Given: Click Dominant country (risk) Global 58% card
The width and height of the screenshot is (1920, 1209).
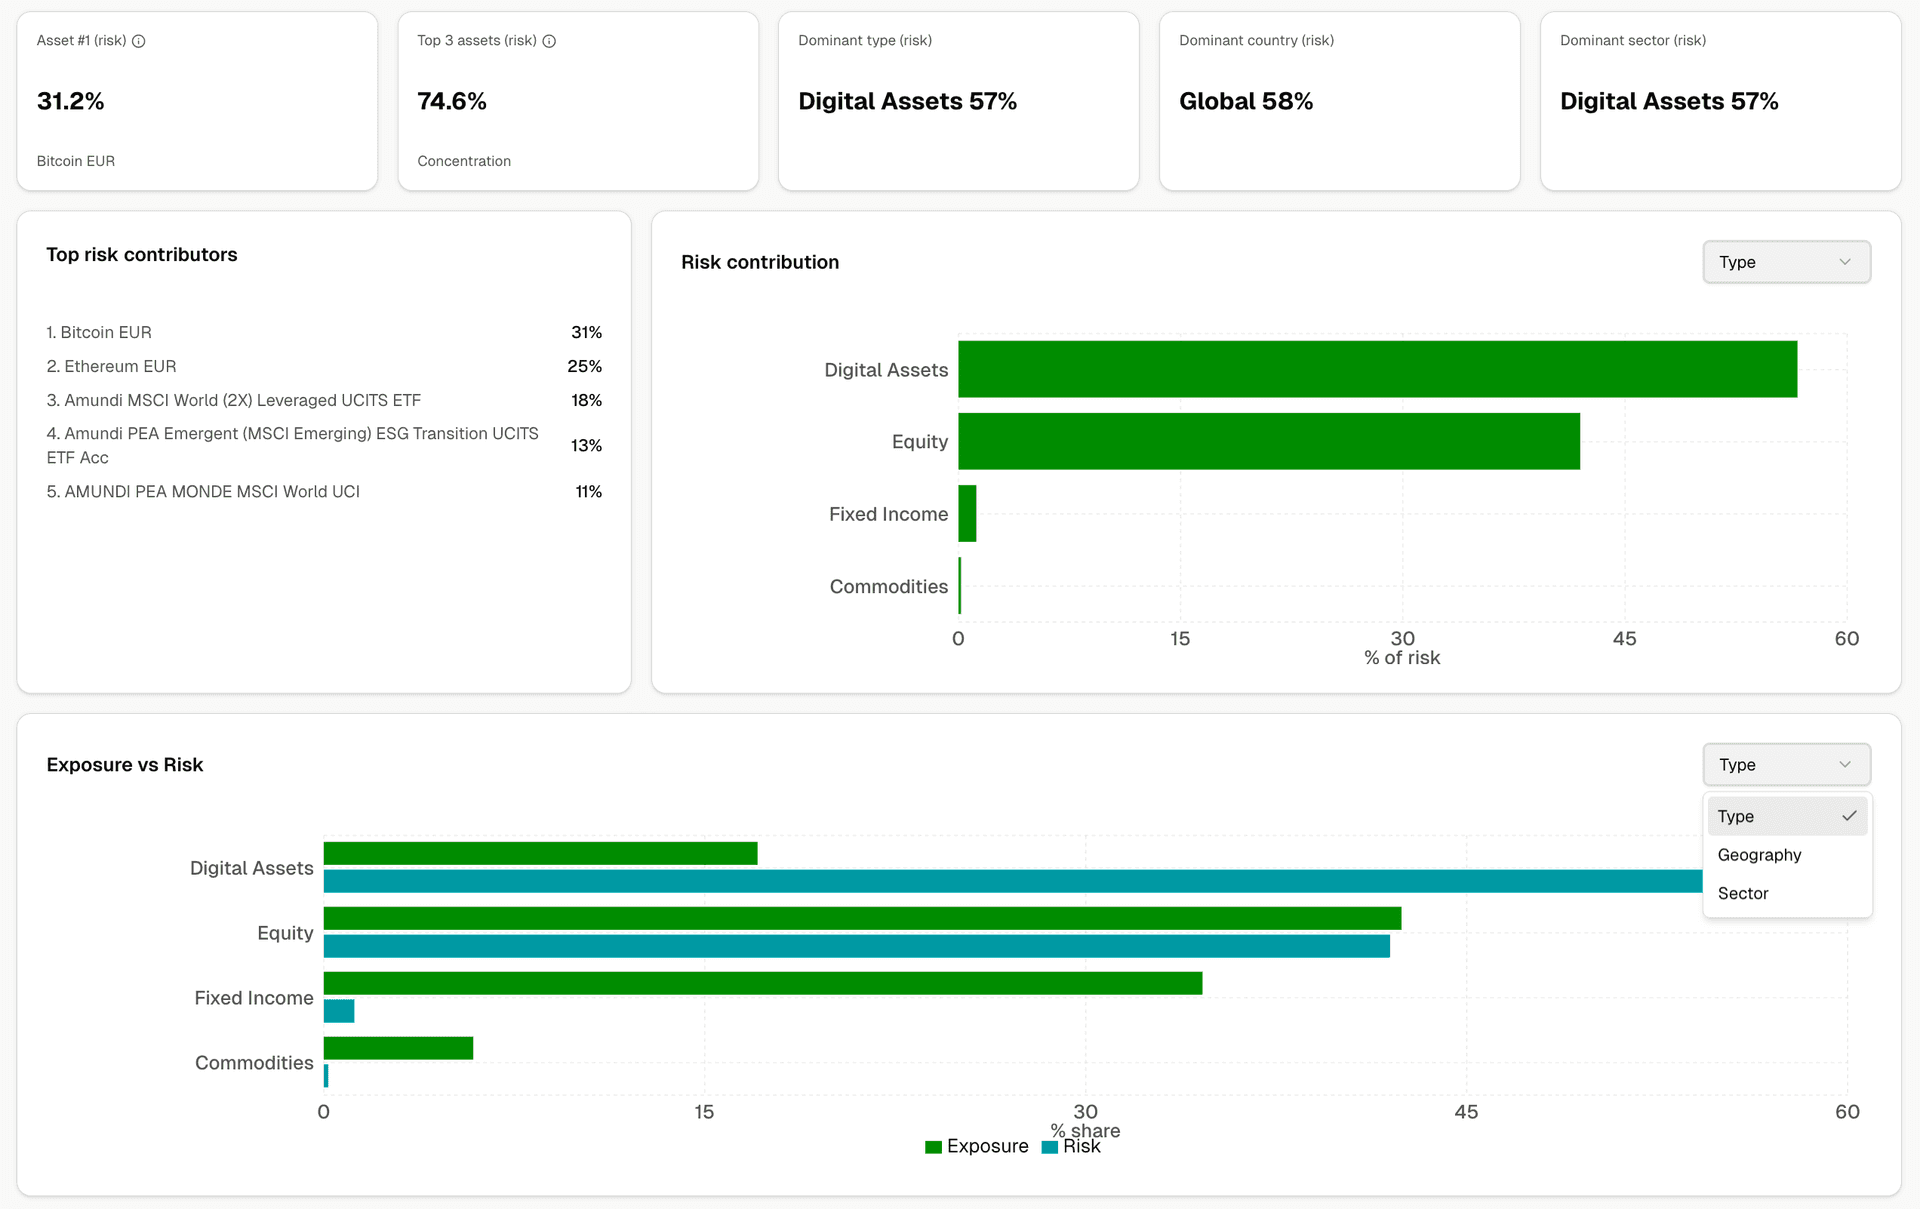Looking at the screenshot, I should click(1339, 101).
